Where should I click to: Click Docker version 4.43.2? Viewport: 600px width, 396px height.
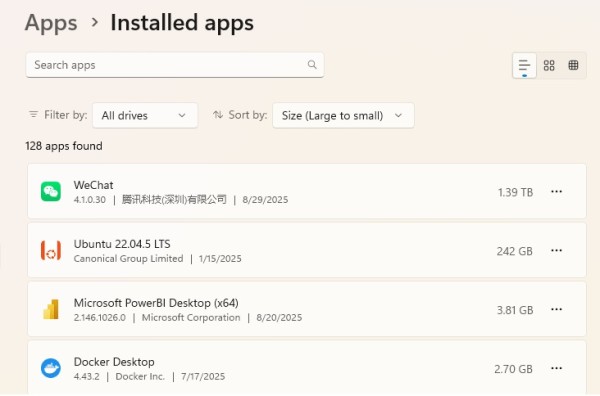click(x=86, y=376)
